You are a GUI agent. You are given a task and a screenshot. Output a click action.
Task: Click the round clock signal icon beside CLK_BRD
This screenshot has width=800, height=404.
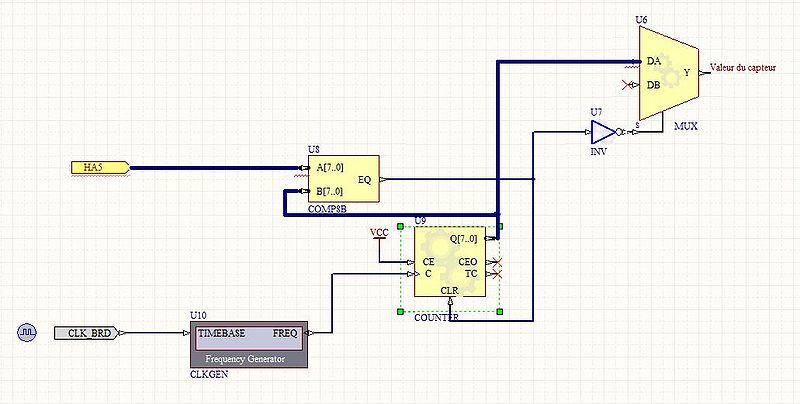[27, 332]
